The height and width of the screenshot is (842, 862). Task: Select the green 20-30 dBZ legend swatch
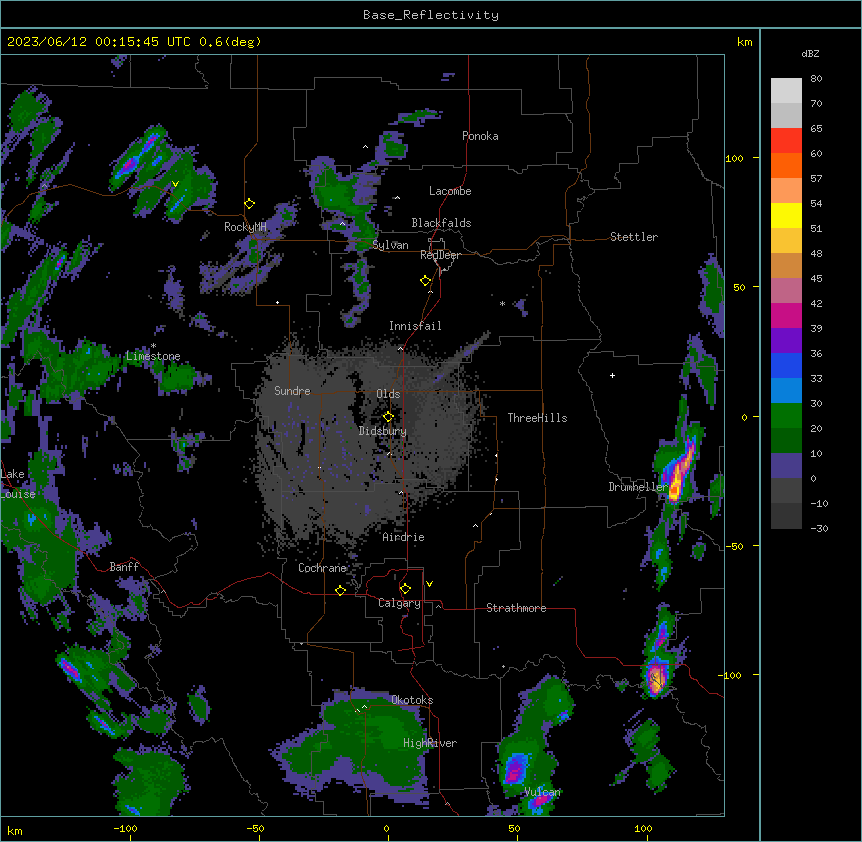(786, 416)
